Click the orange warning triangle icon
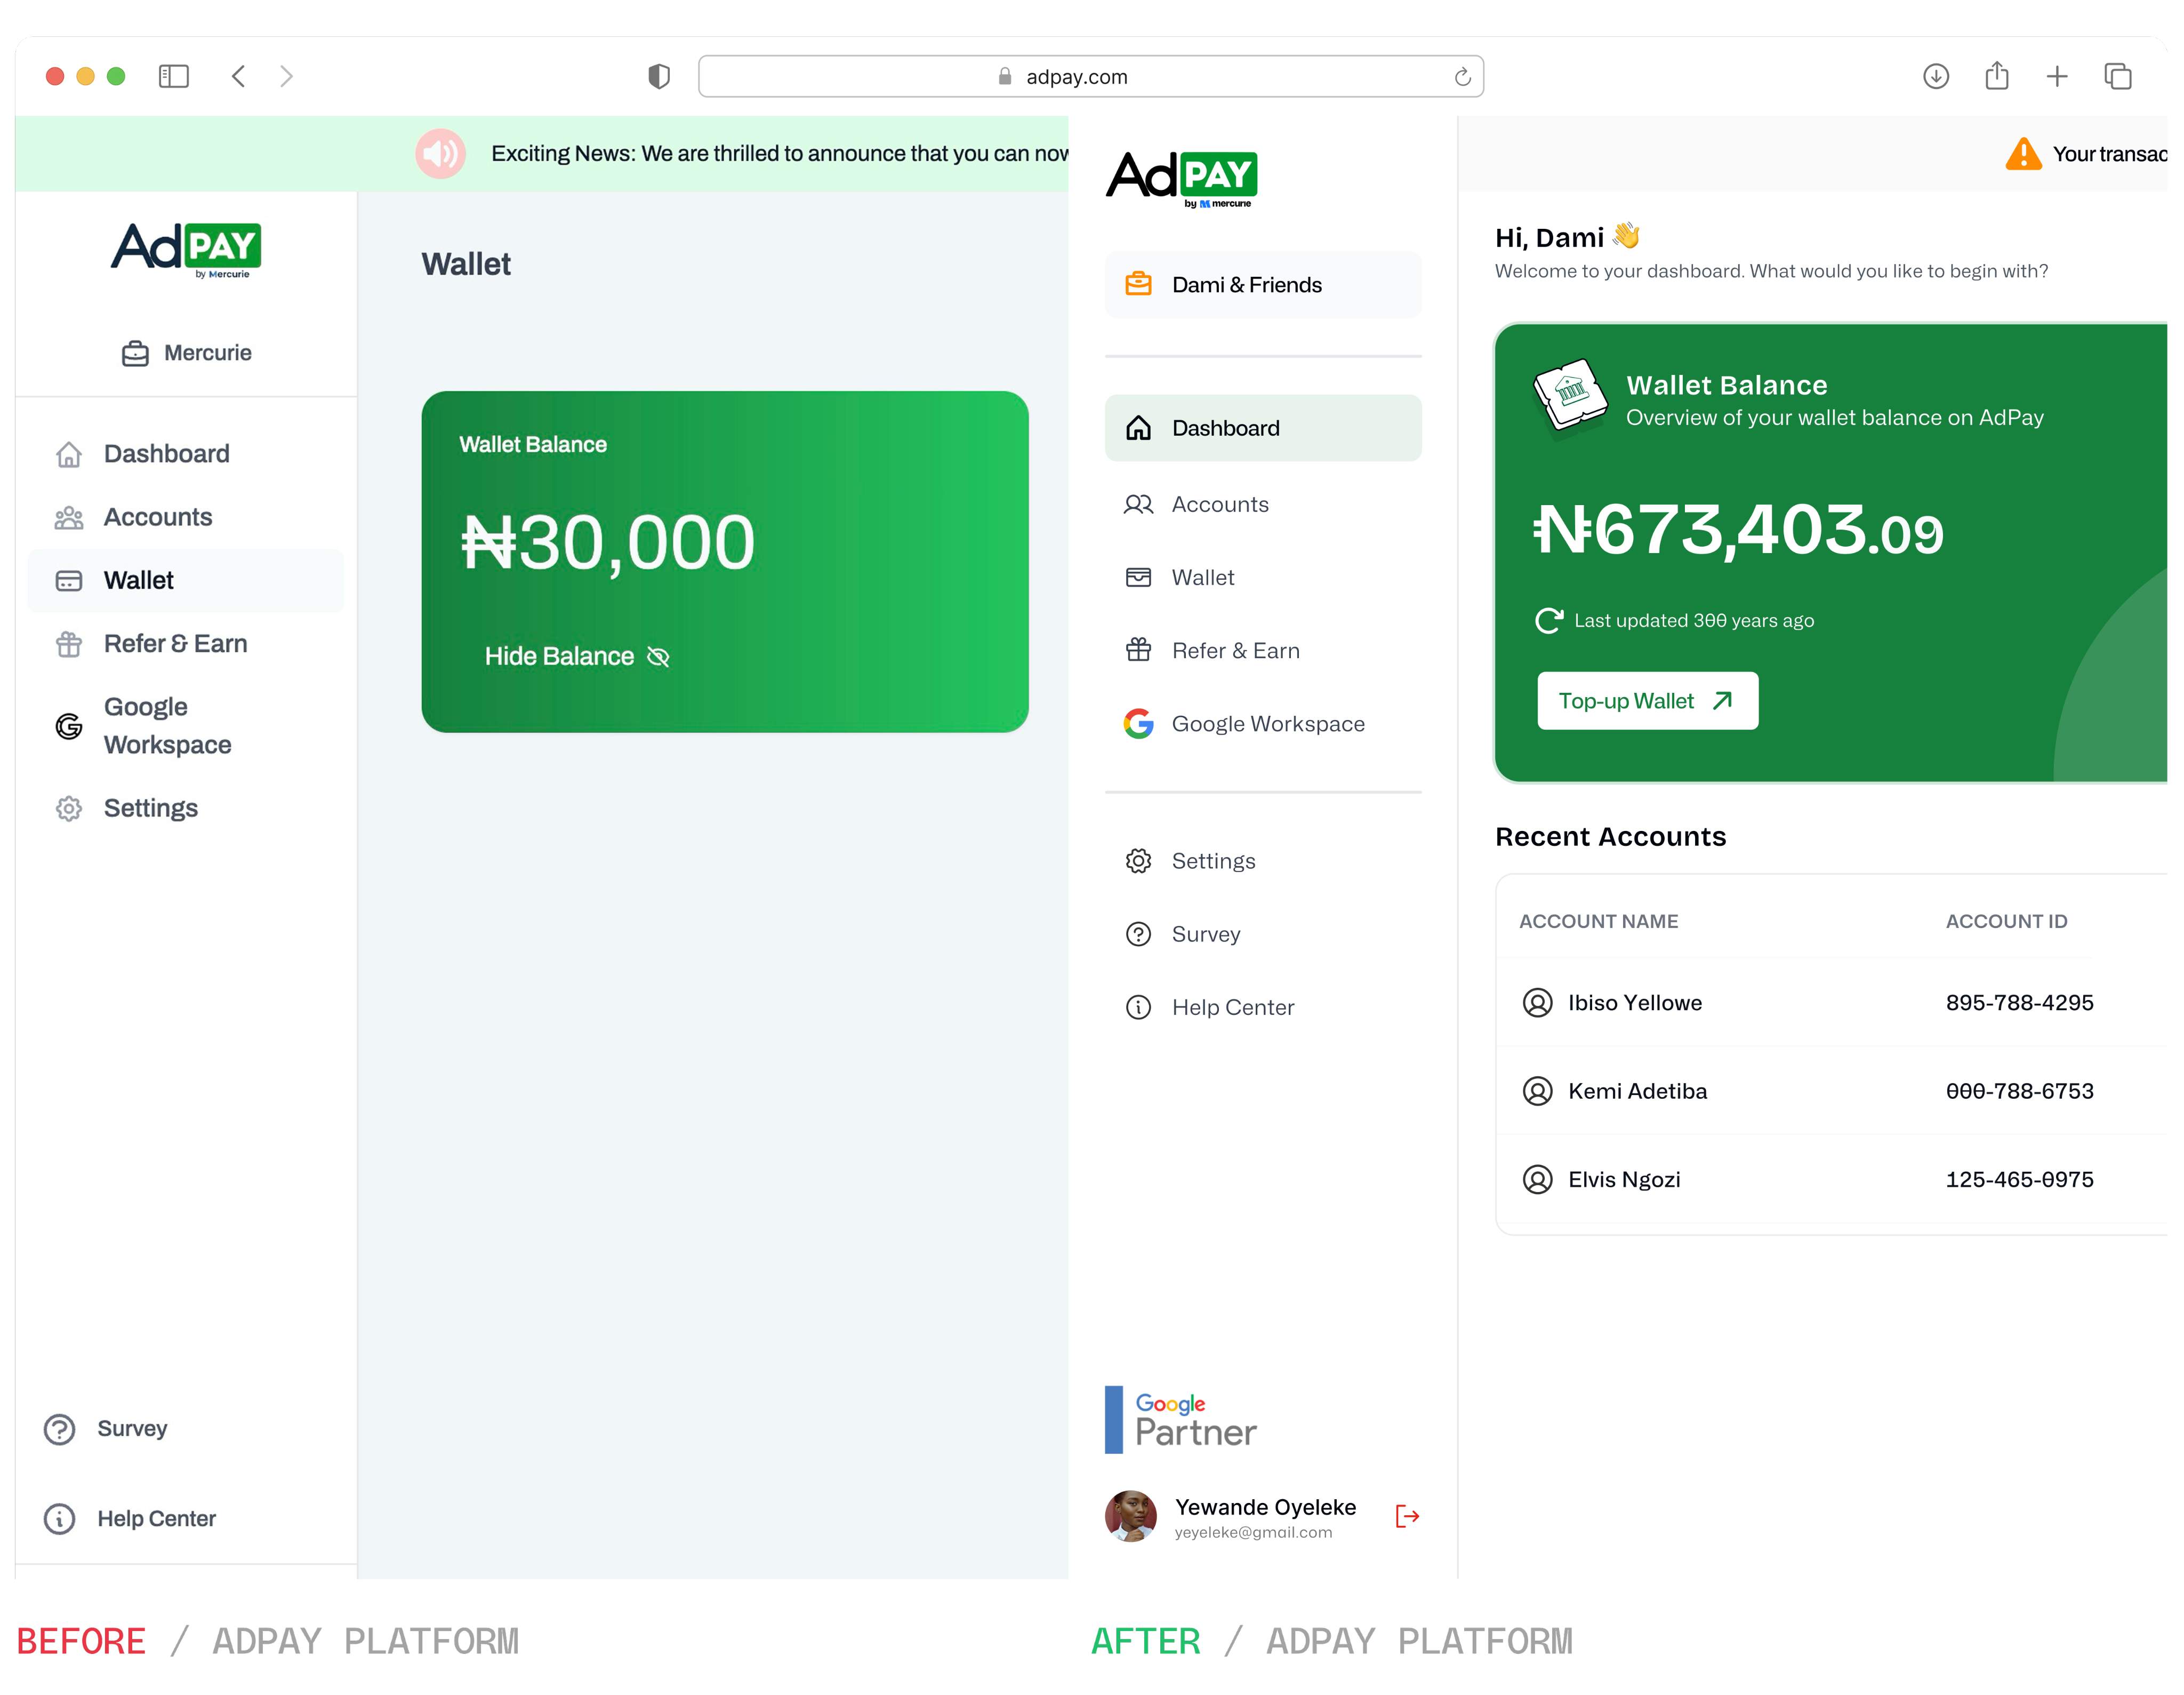The height and width of the screenshot is (1695, 2184). coord(2023,154)
